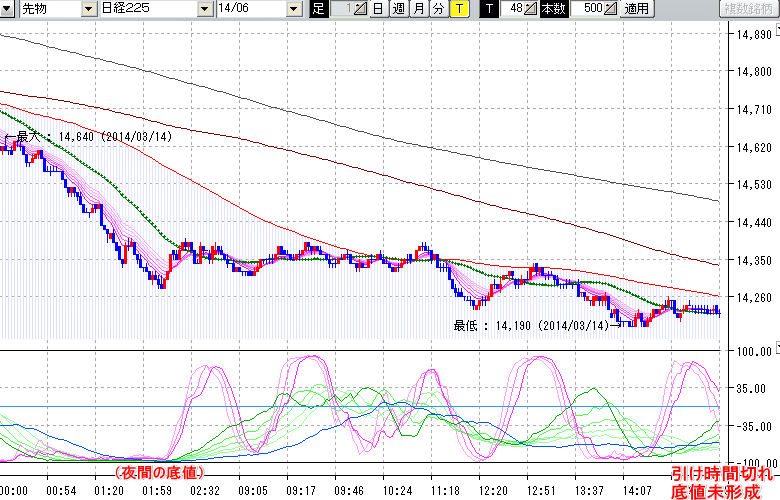Click the 09:05 marker on the time axis
This screenshot has width=780, height=500.
point(251,490)
